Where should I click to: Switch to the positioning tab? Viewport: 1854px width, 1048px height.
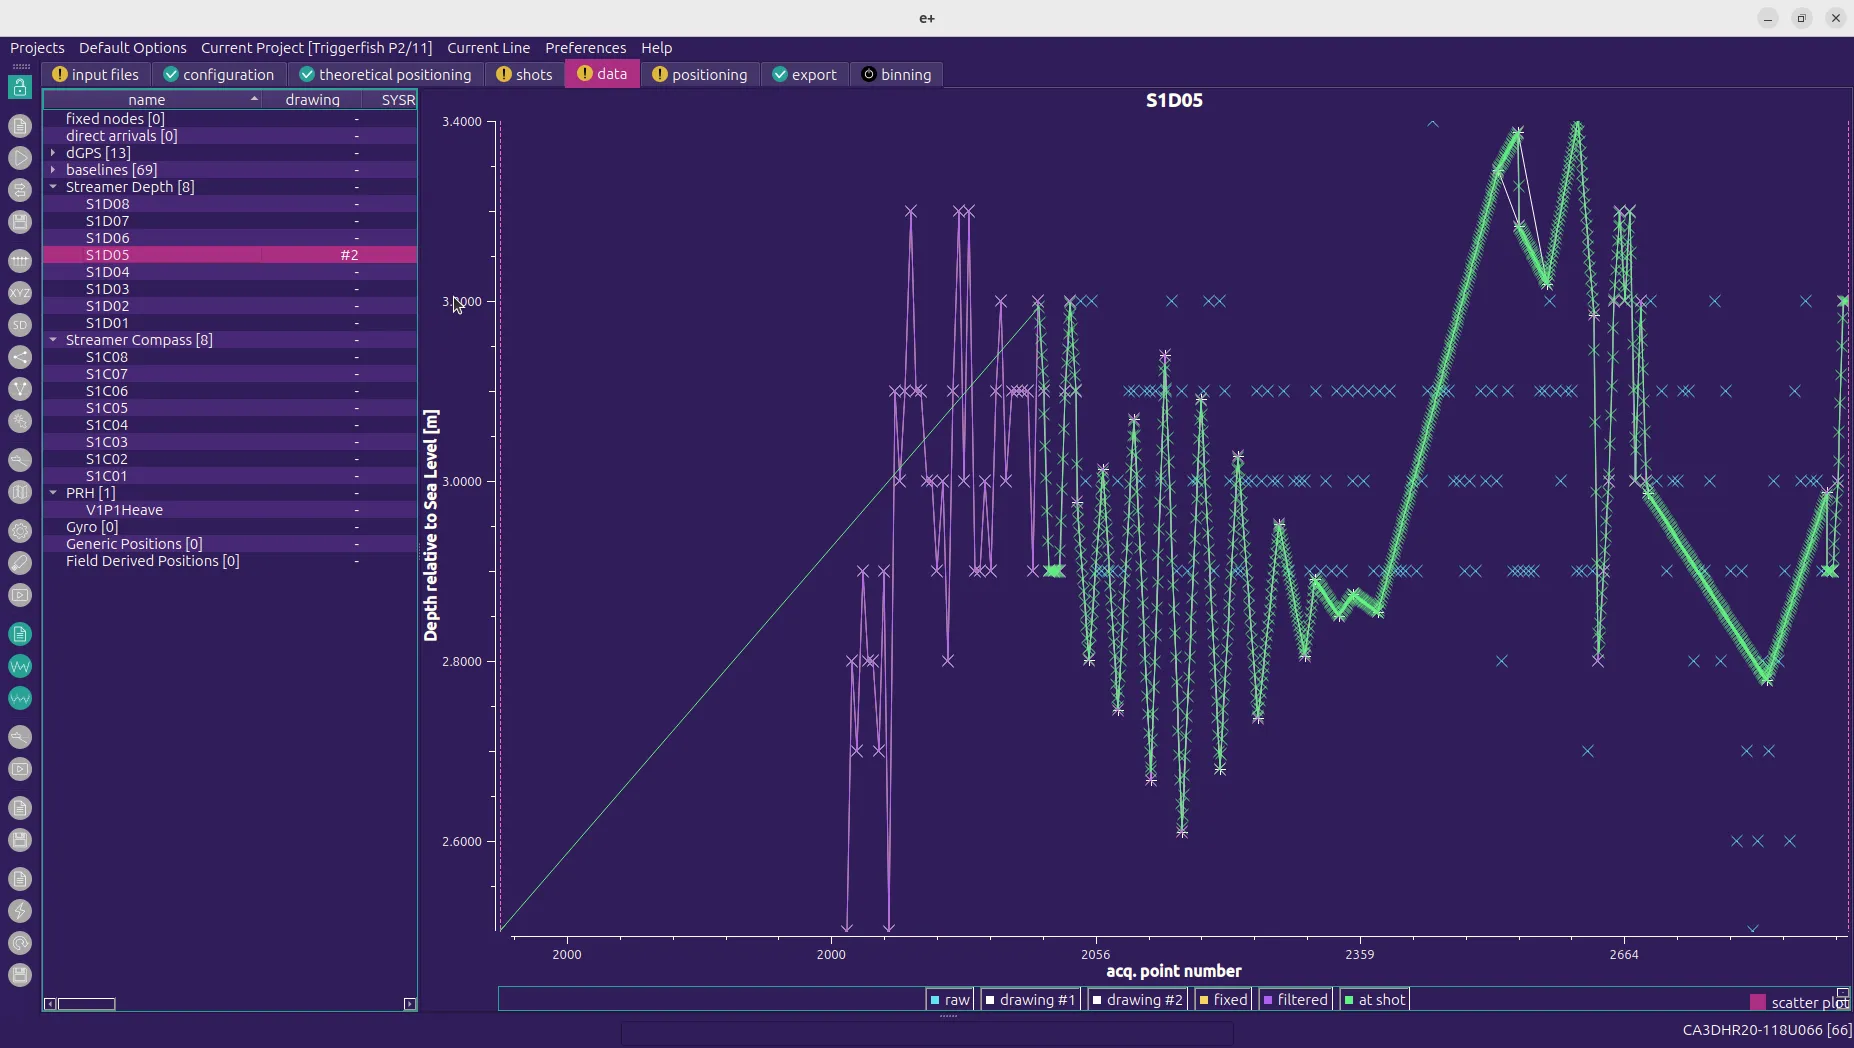pyautogui.click(x=699, y=75)
